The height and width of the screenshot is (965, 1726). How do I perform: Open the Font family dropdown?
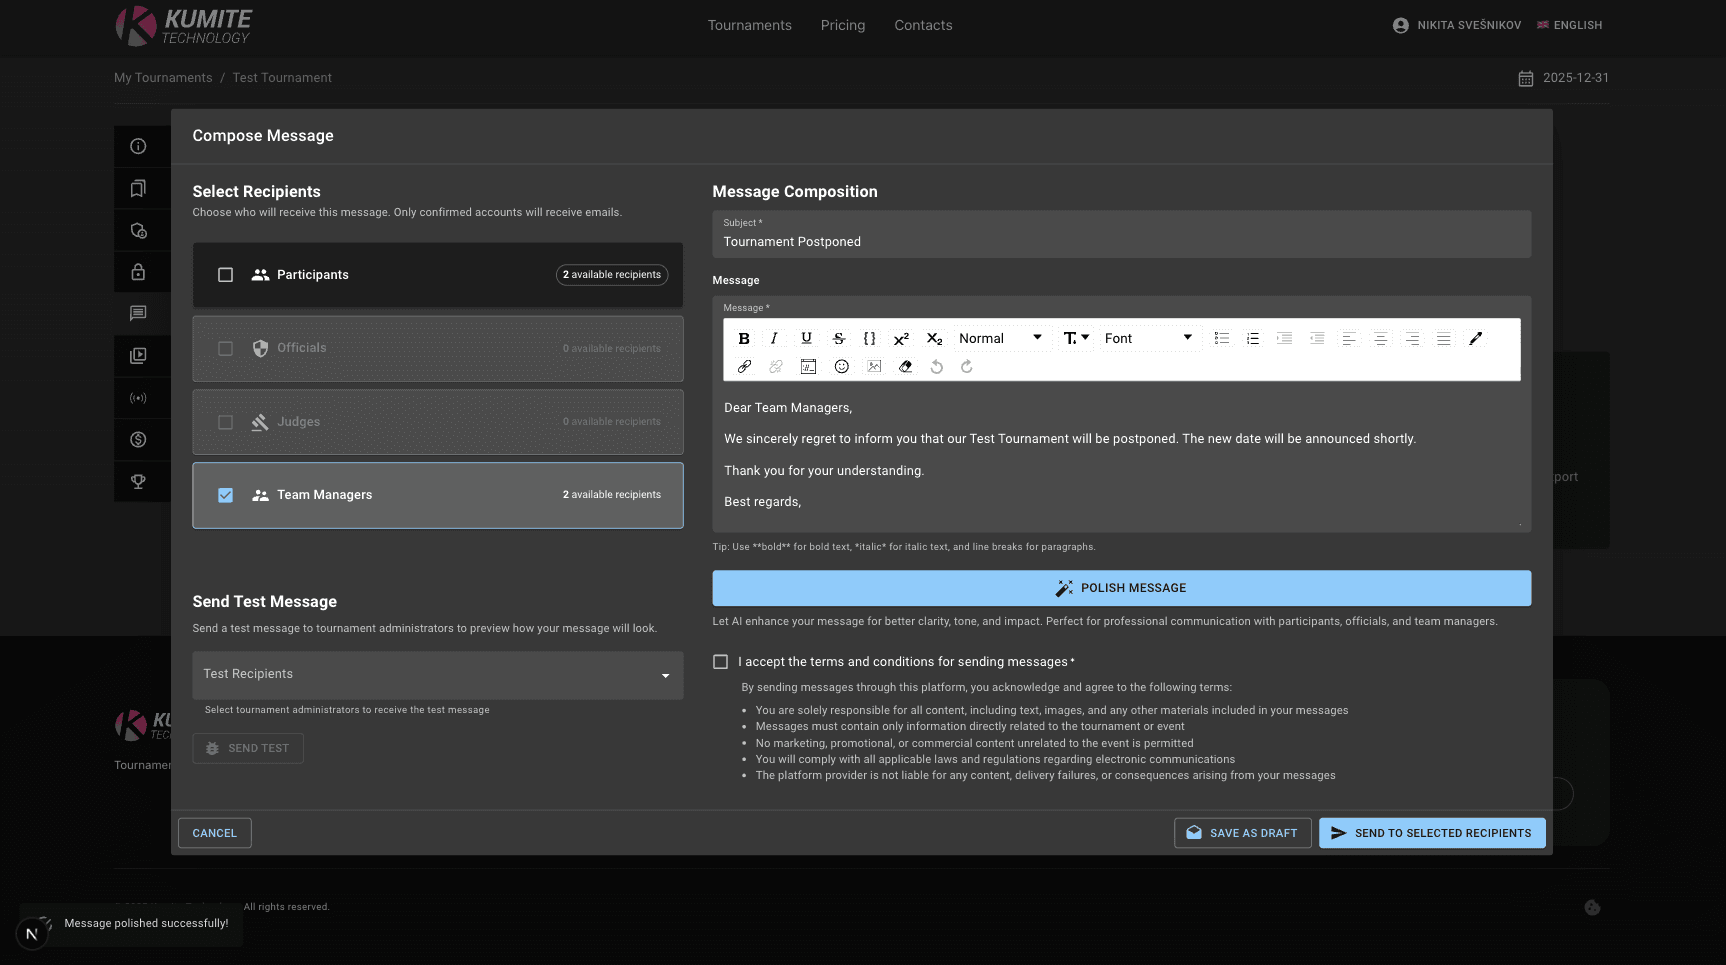pyautogui.click(x=1148, y=339)
